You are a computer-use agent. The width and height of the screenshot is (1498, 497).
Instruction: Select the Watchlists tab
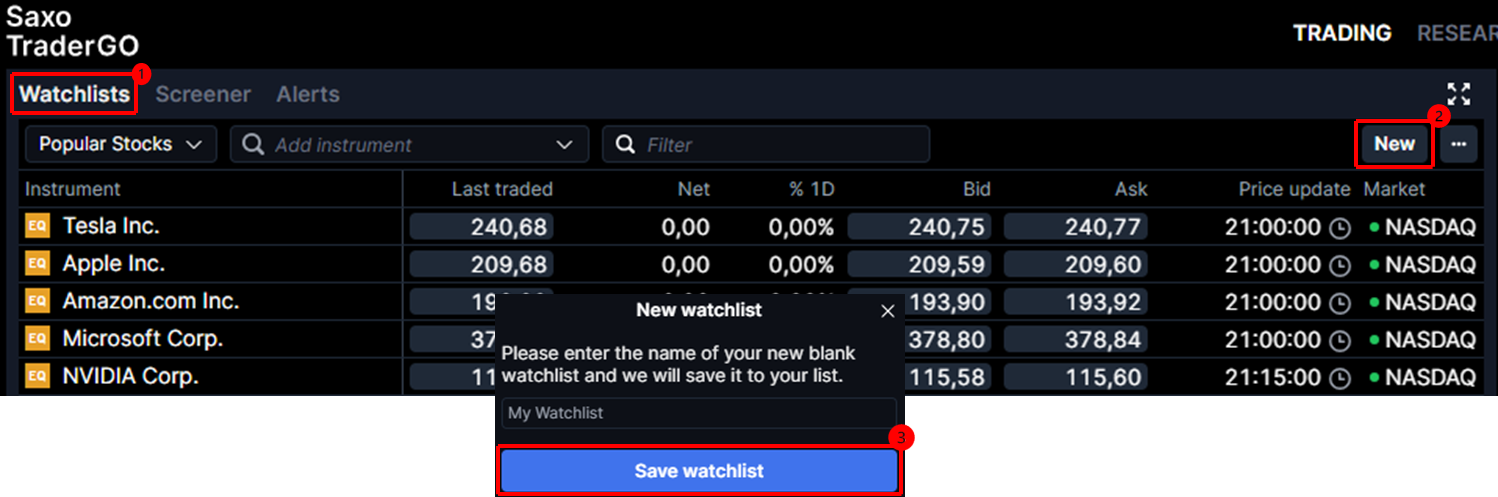75,94
